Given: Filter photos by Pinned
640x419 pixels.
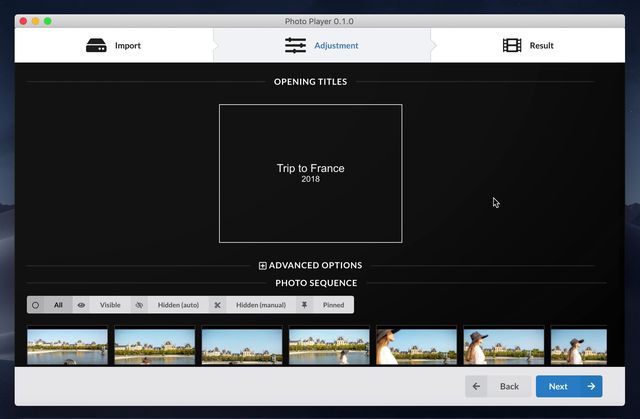Looking at the screenshot, I should point(333,305).
